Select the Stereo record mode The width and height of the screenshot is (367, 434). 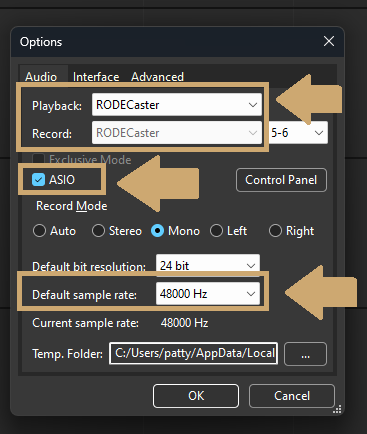98,231
